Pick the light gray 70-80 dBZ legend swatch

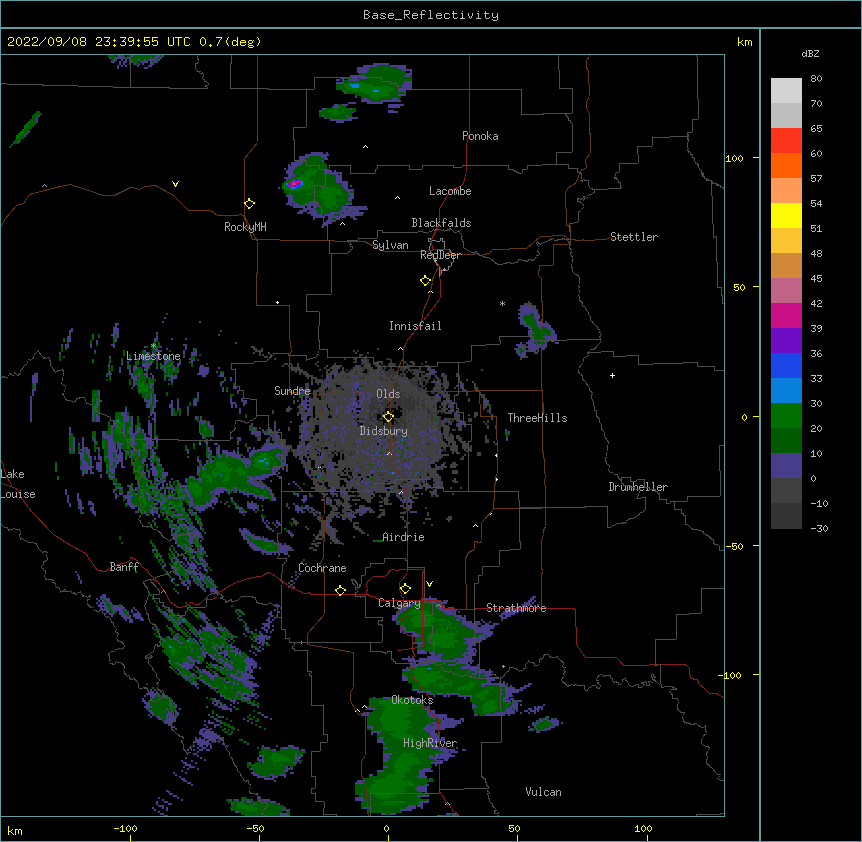(x=786, y=91)
